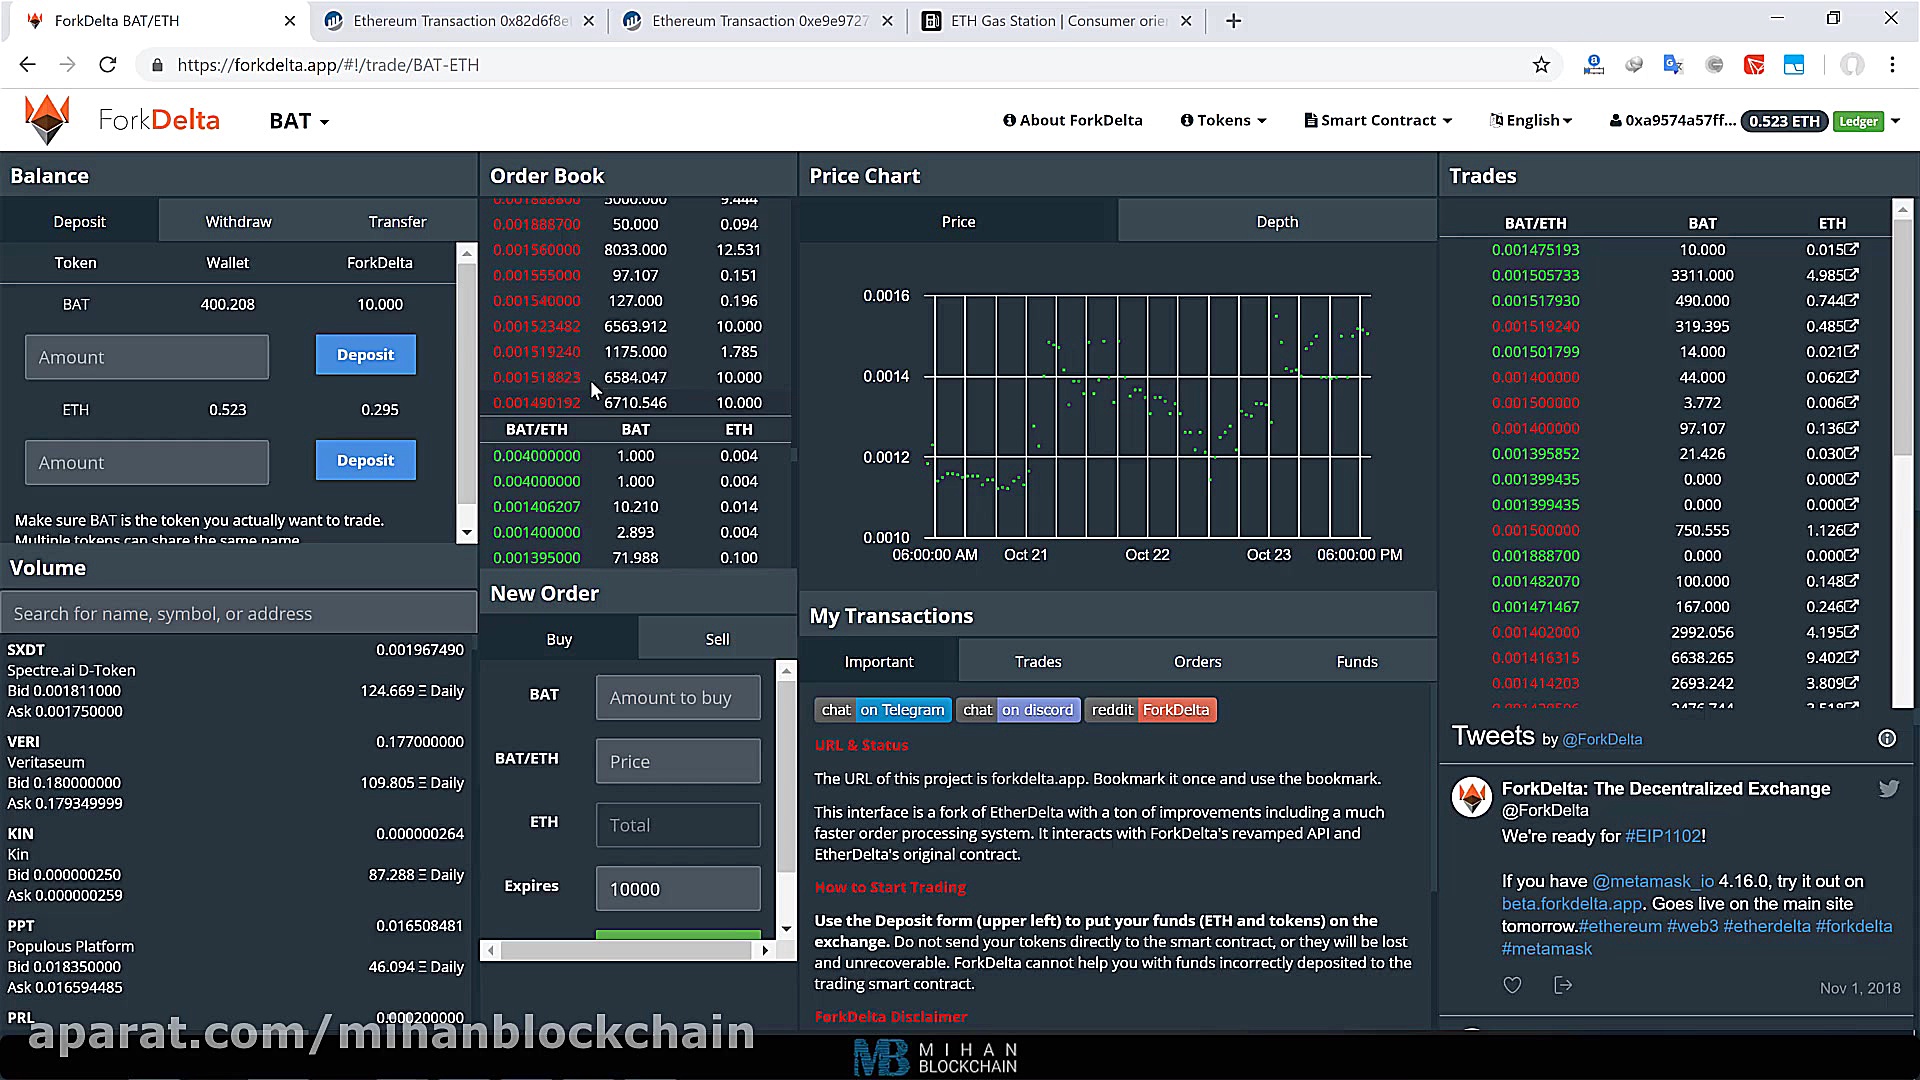
Task: Click the token search field in Volume
Action: (238, 613)
